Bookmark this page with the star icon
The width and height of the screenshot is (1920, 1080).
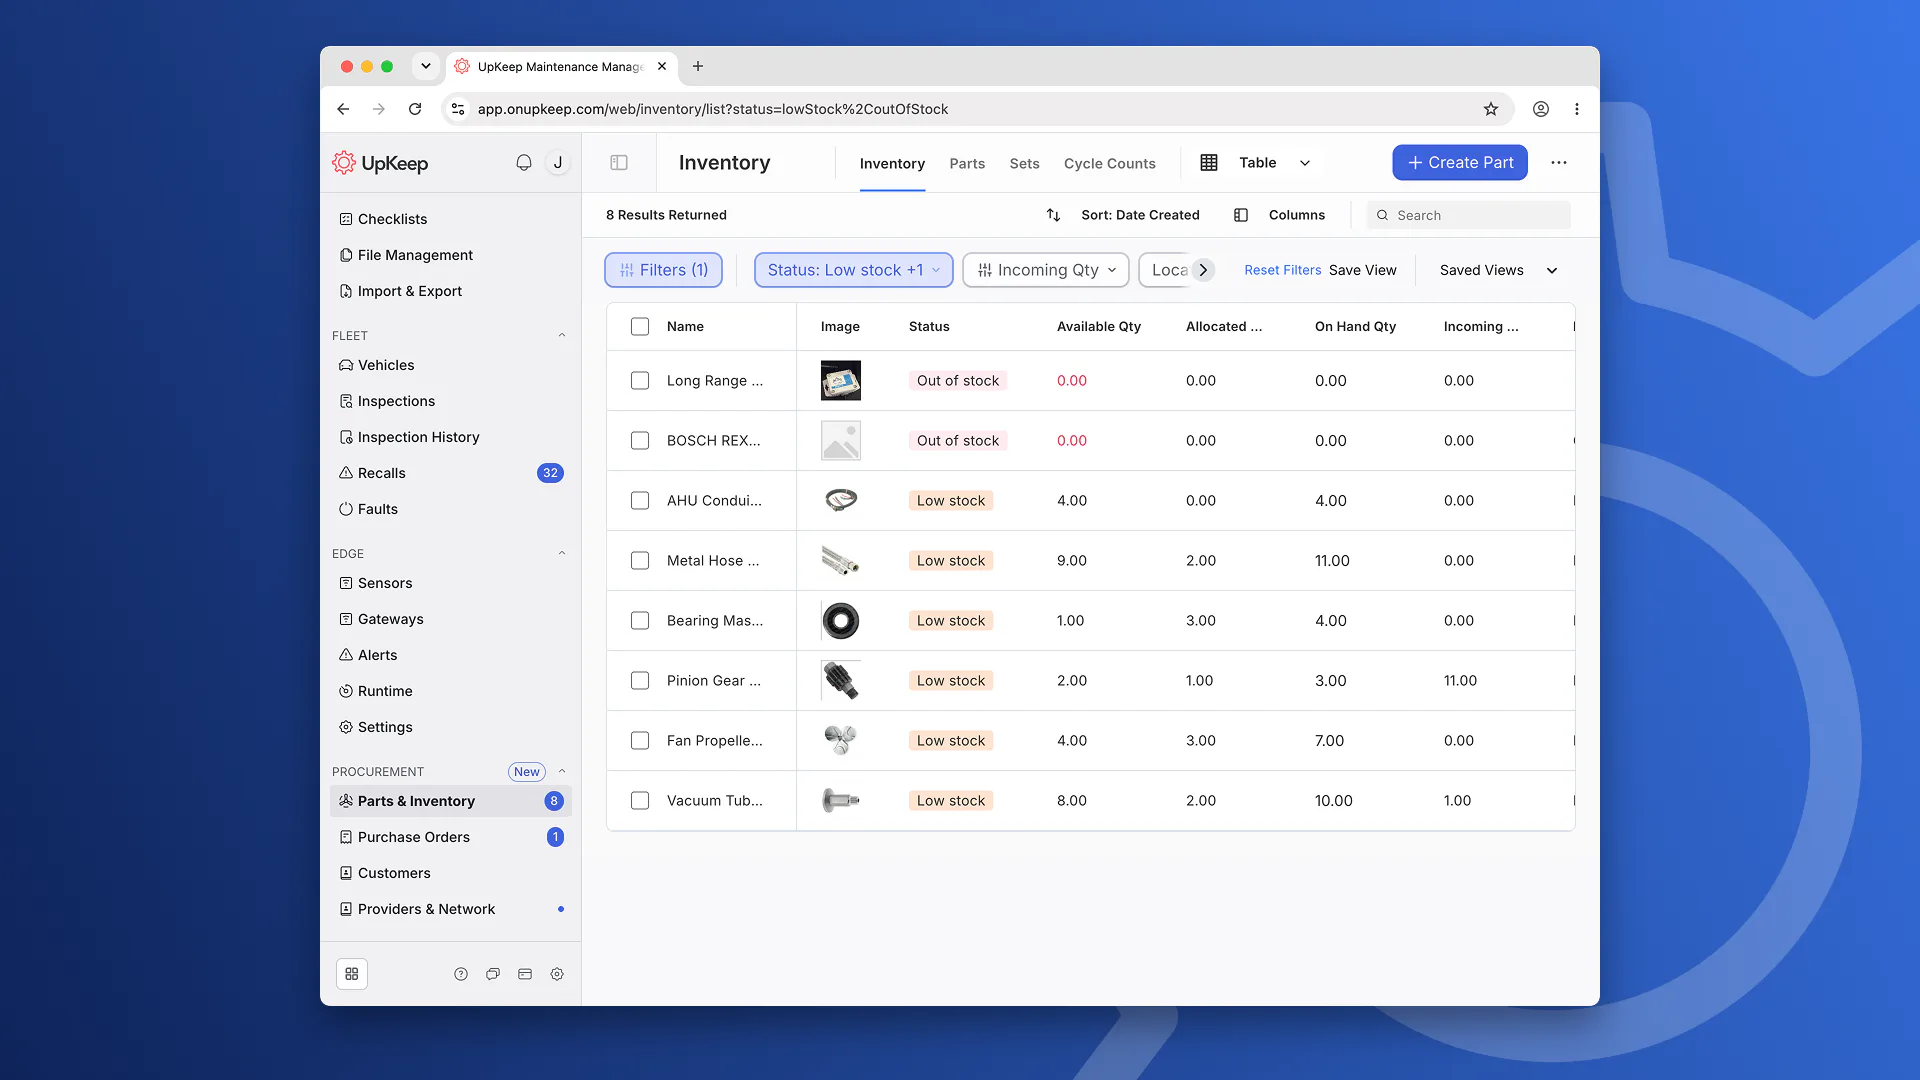pyautogui.click(x=1491, y=109)
